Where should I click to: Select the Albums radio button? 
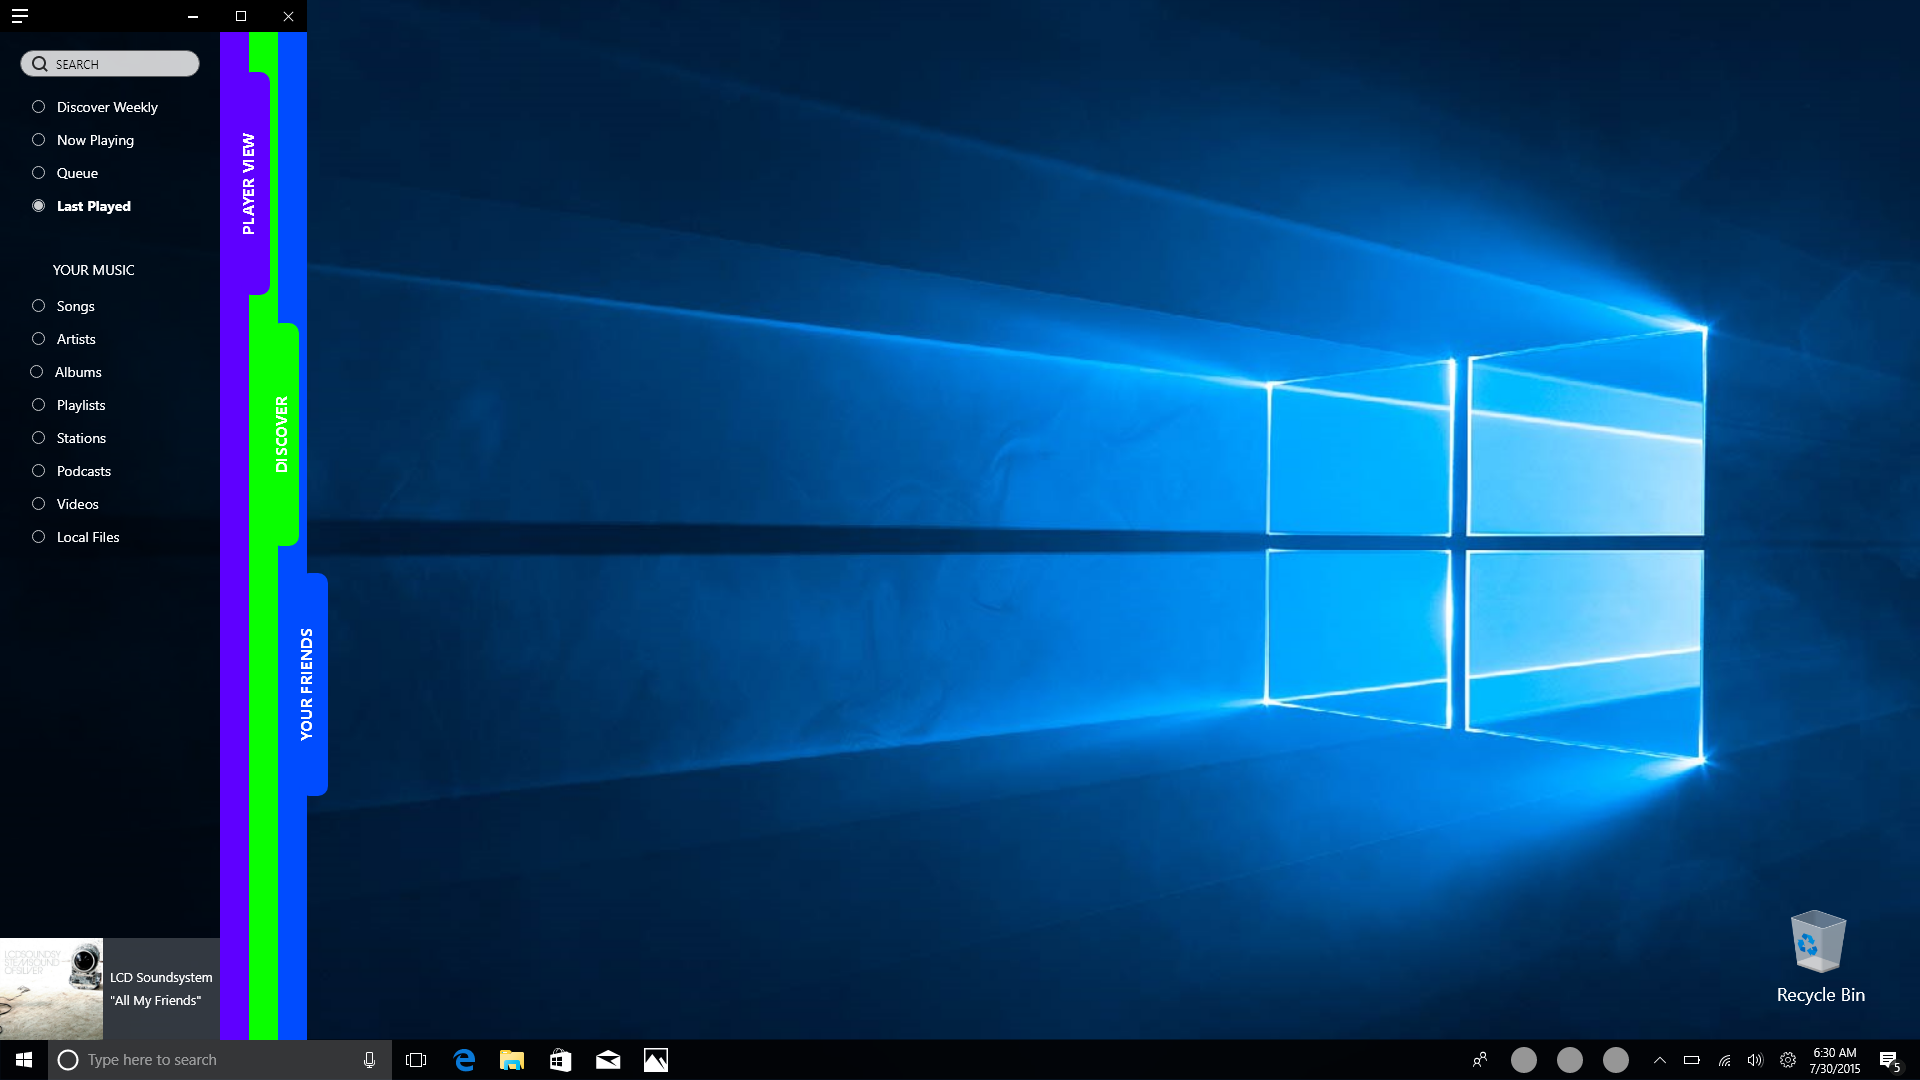(37, 372)
